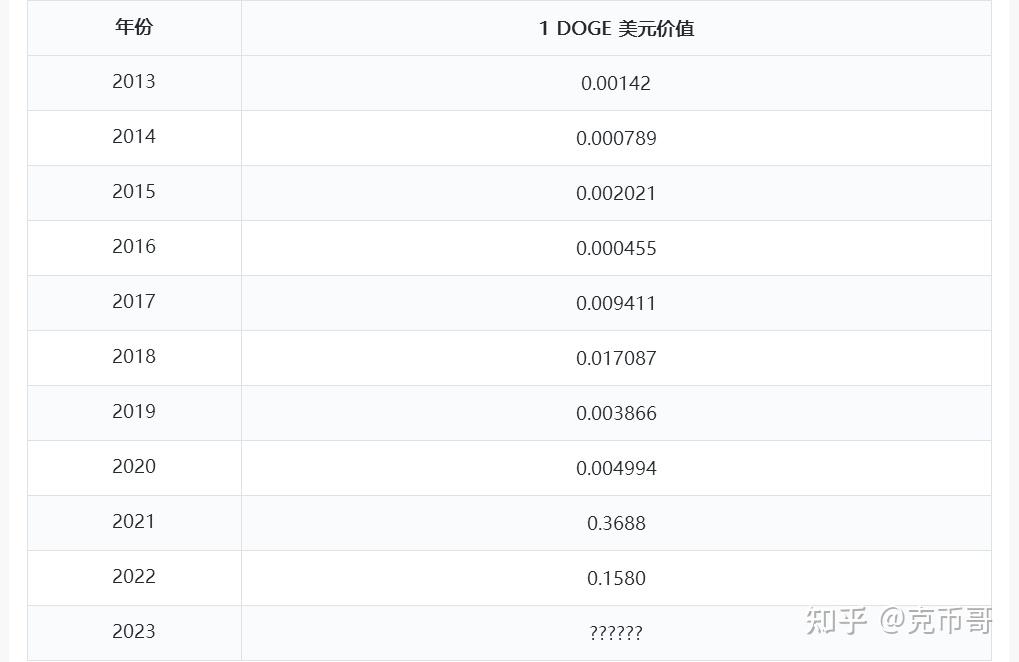Click the value 0.003866
1019x662 pixels.
pyautogui.click(x=616, y=413)
